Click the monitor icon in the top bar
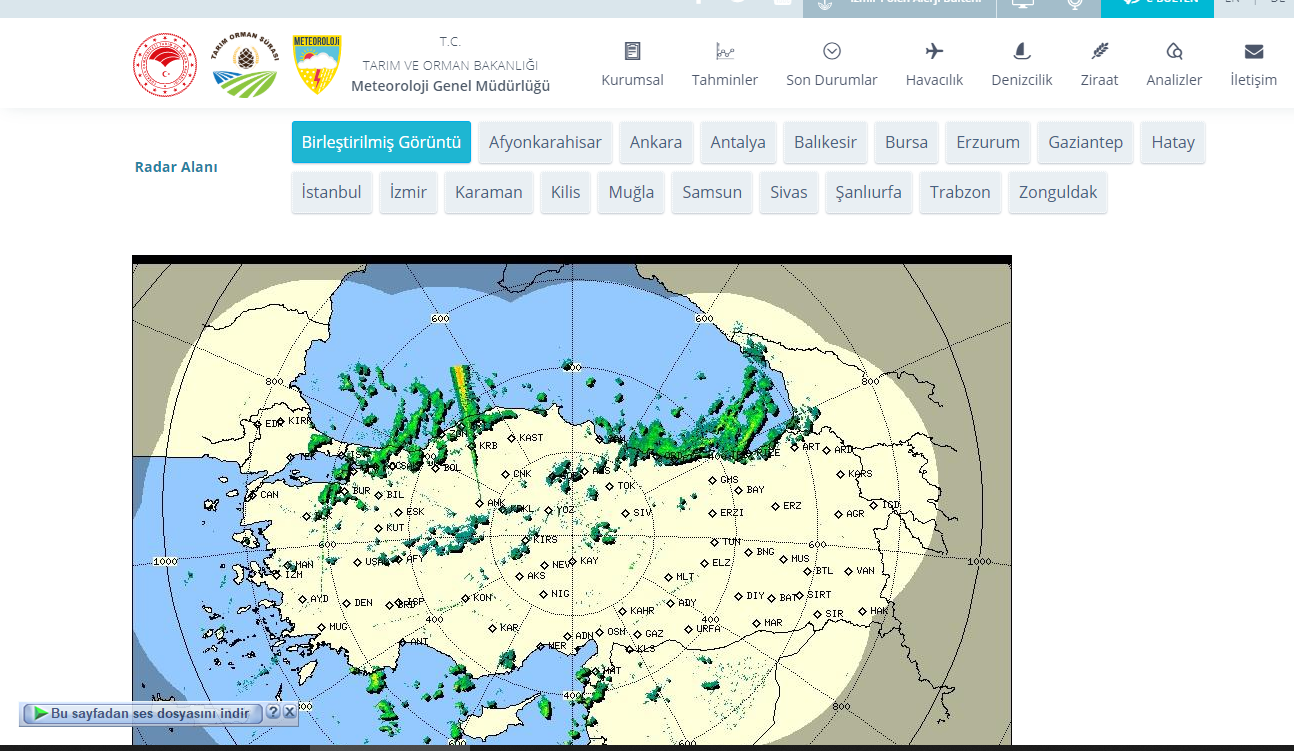Screen dimensions: 1294x751 pos(1022,3)
